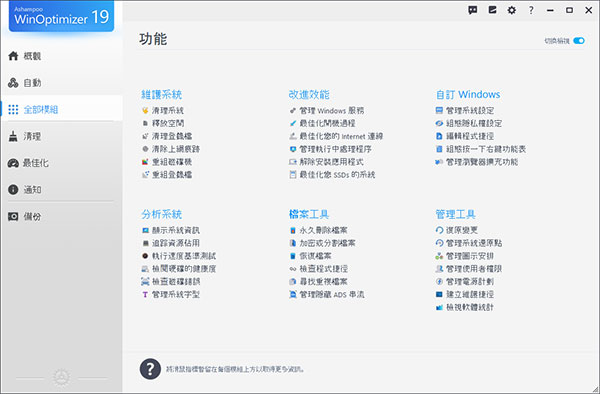Screen dimensions: 600x394
Task: Select the 備份 backup icon in sidebar
Action: pos(13,217)
